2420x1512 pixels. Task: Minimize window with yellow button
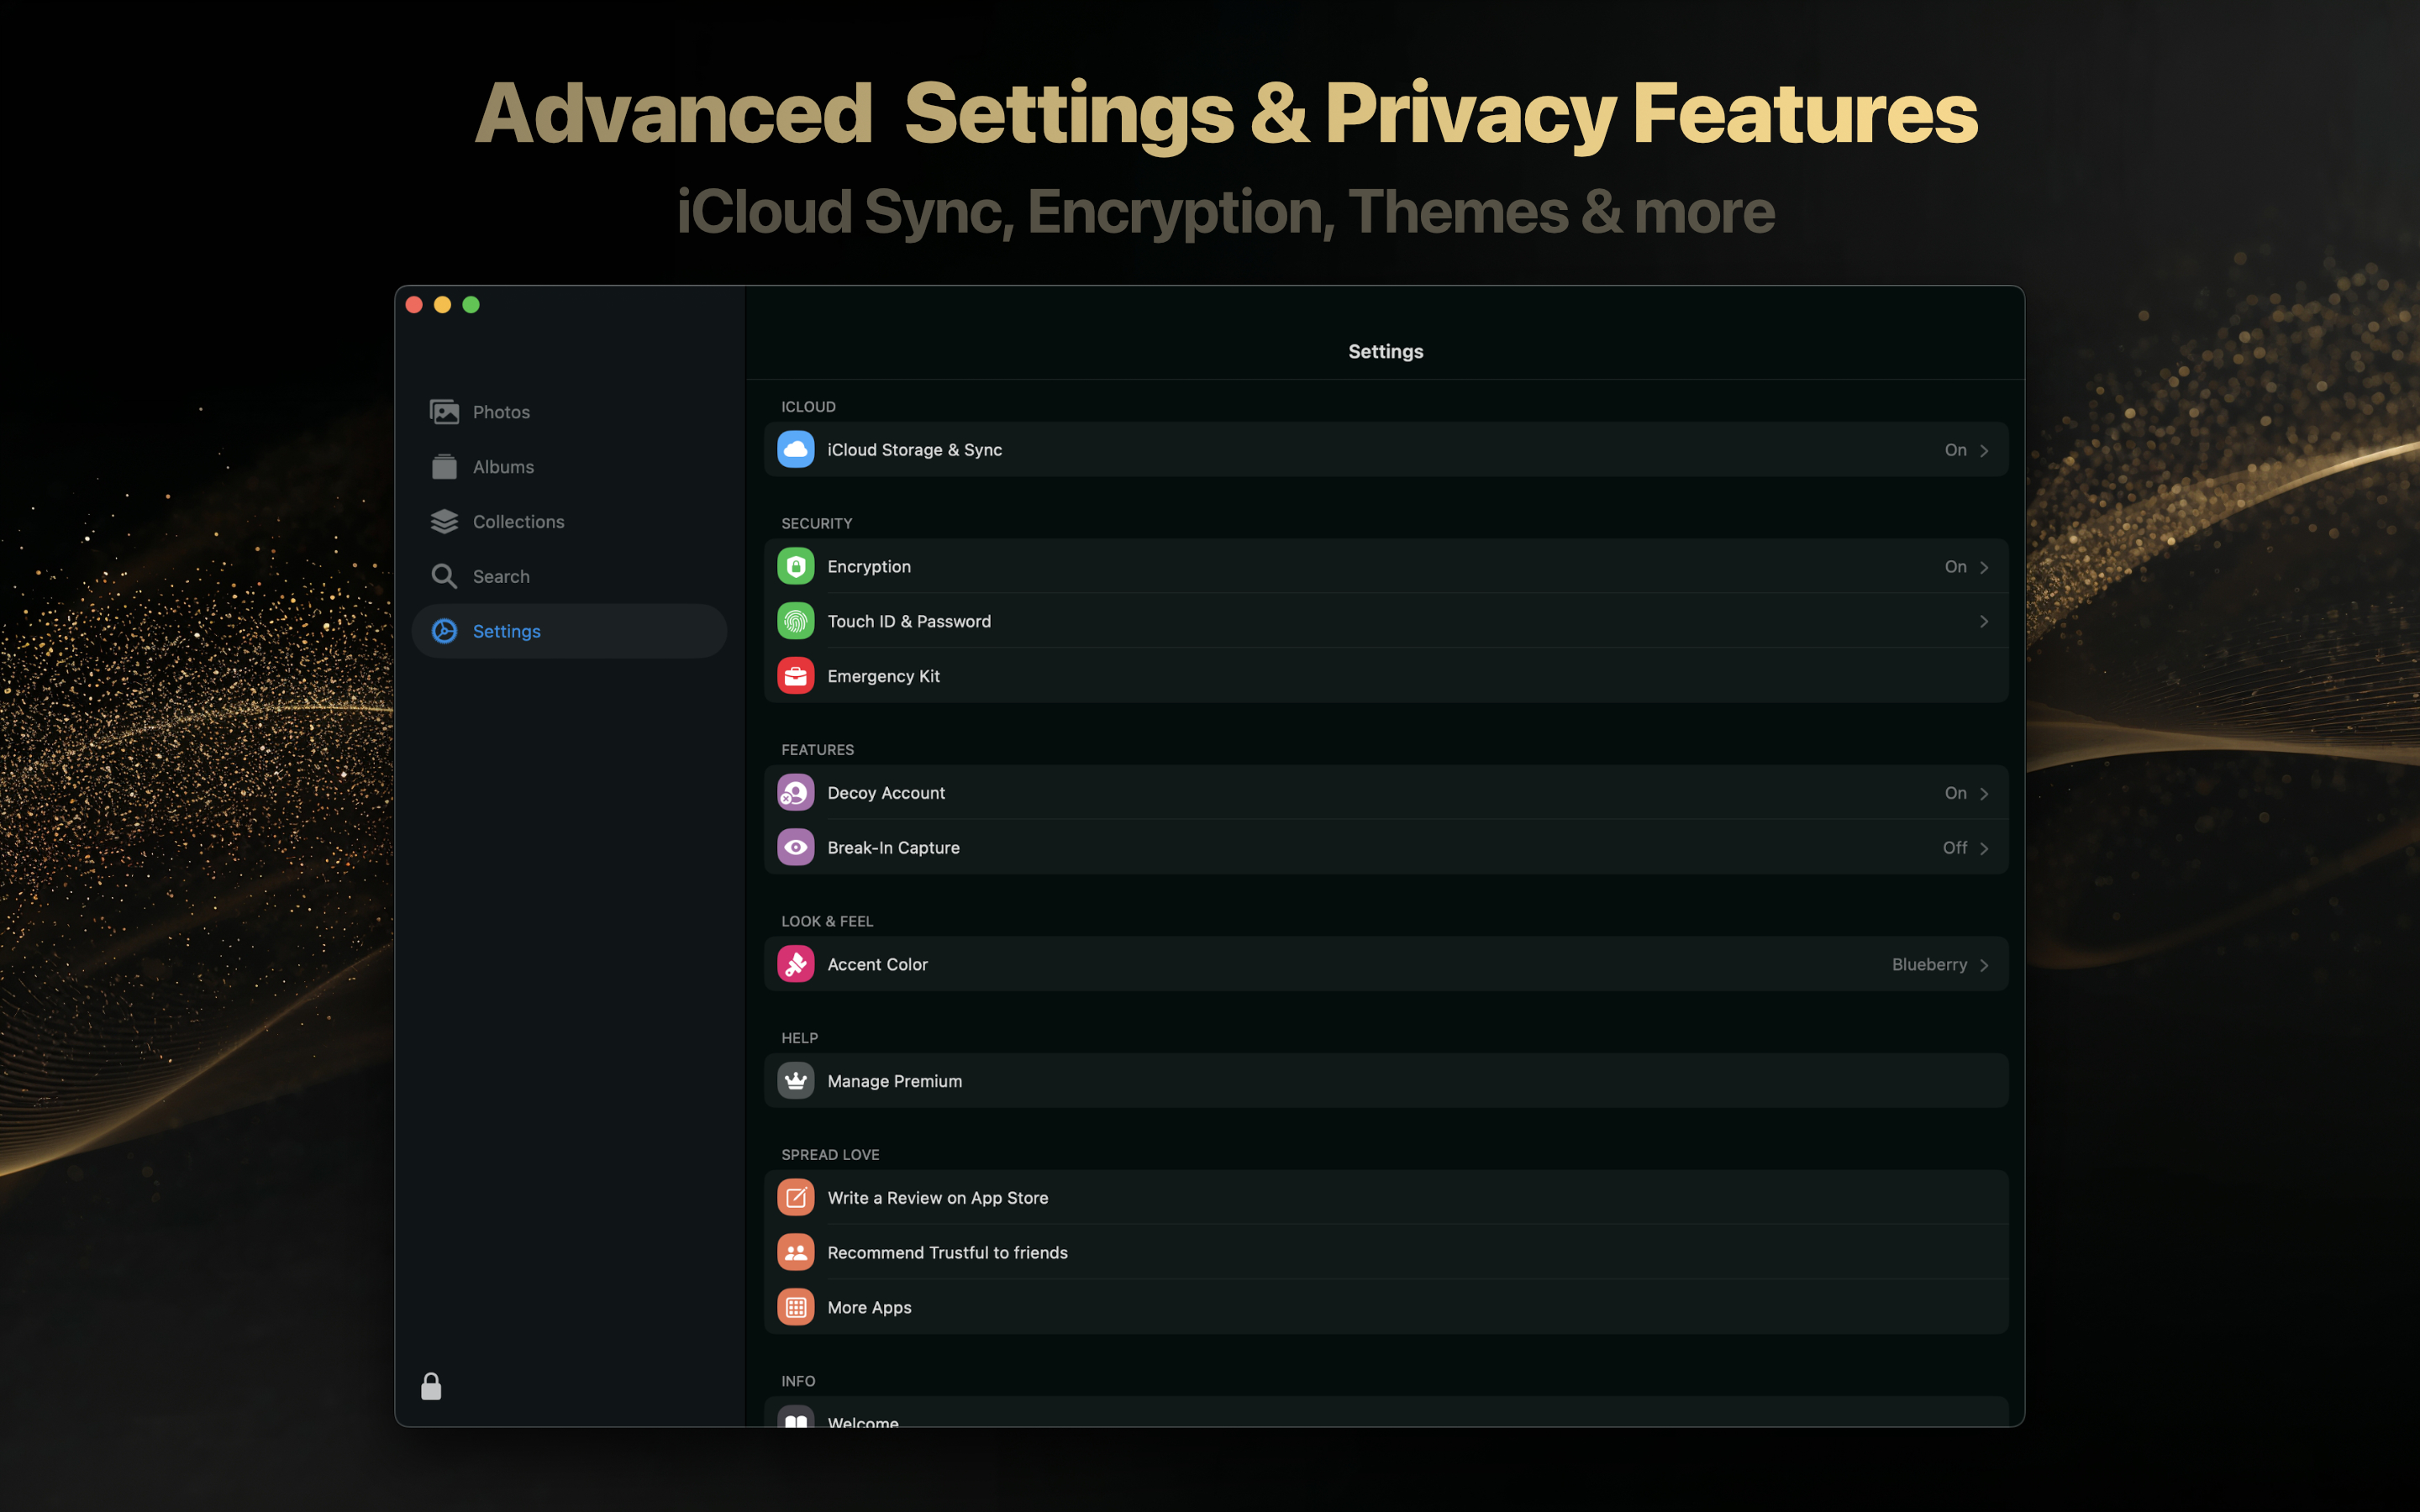click(x=442, y=305)
